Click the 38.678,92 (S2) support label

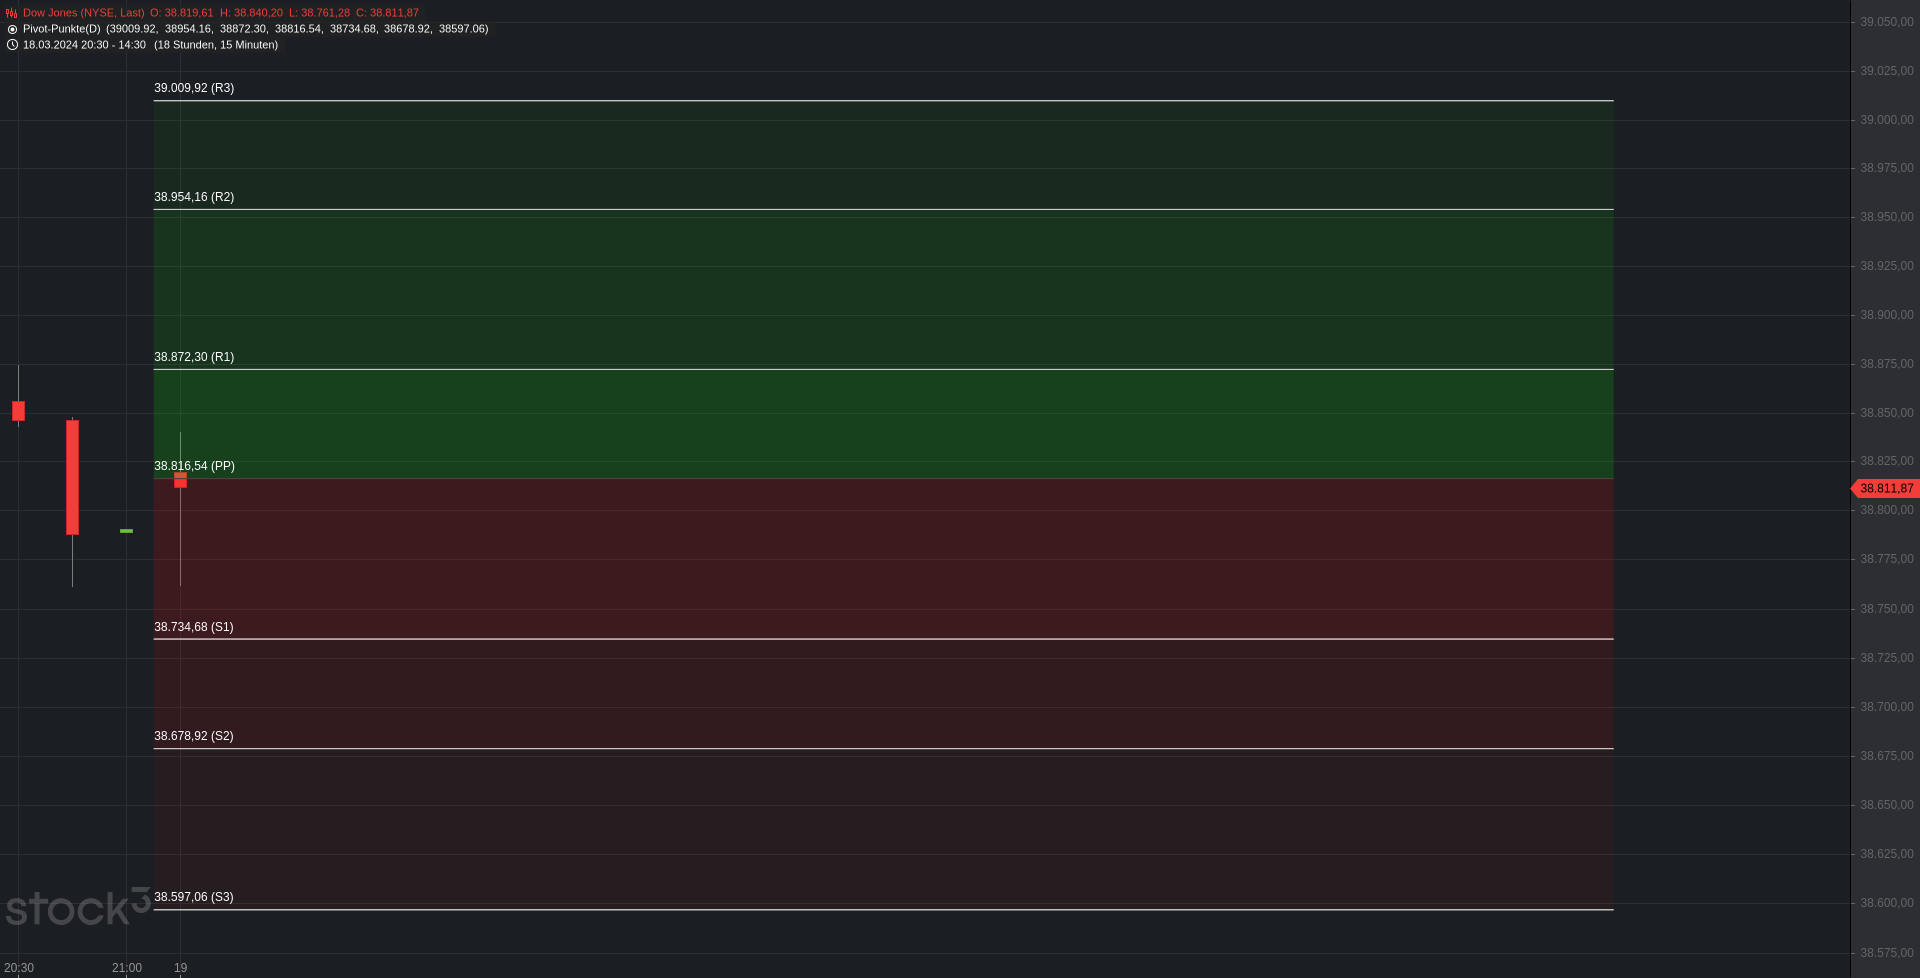coord(193,736)
